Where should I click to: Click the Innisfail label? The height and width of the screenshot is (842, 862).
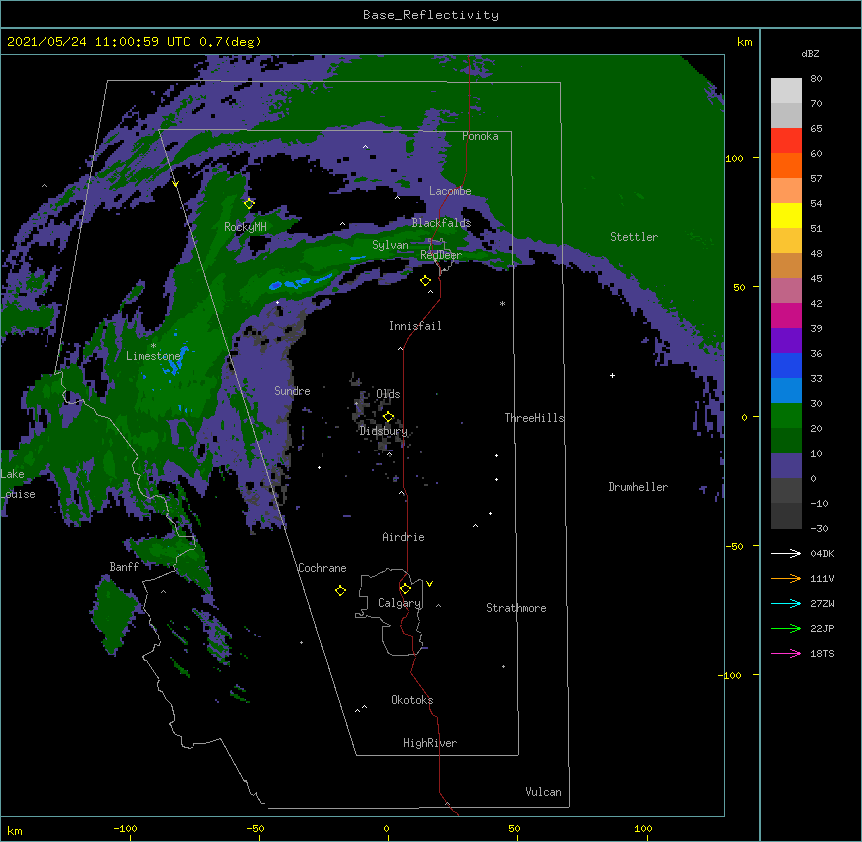pyautogui.click(x=415, y=326)
